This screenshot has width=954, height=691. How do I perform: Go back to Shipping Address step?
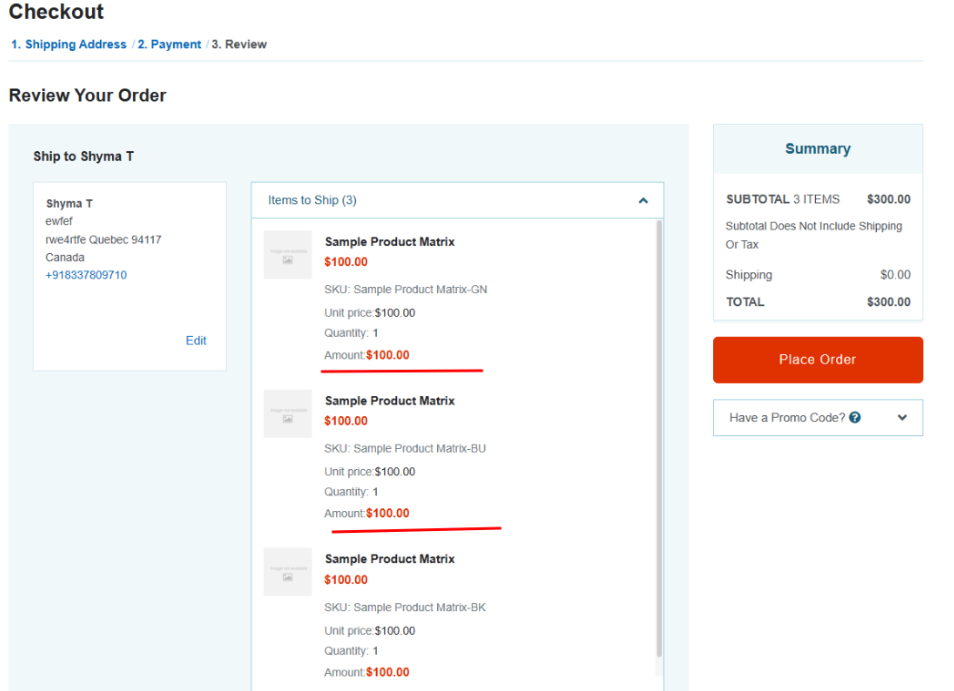point(69,45)
